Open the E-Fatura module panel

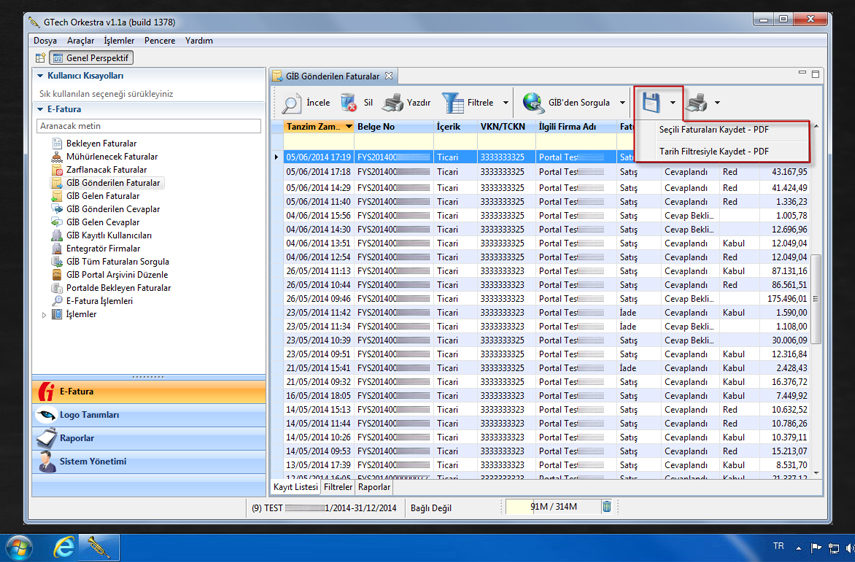(148, 391)
